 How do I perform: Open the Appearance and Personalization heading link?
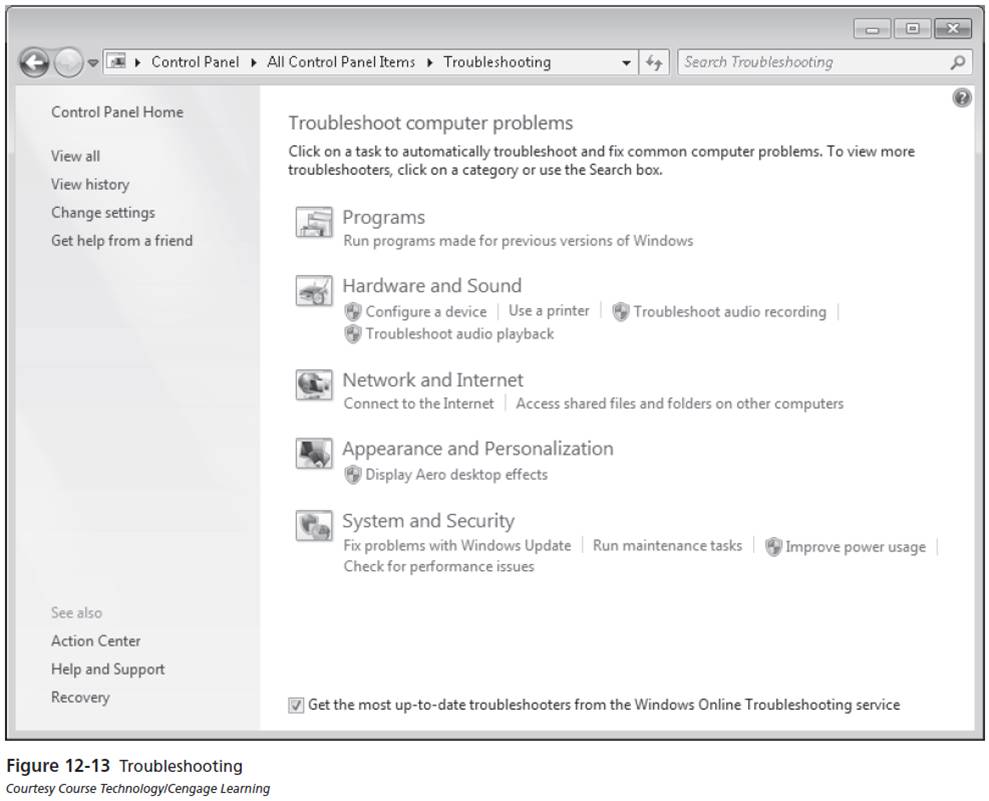[x=478, y=448]
